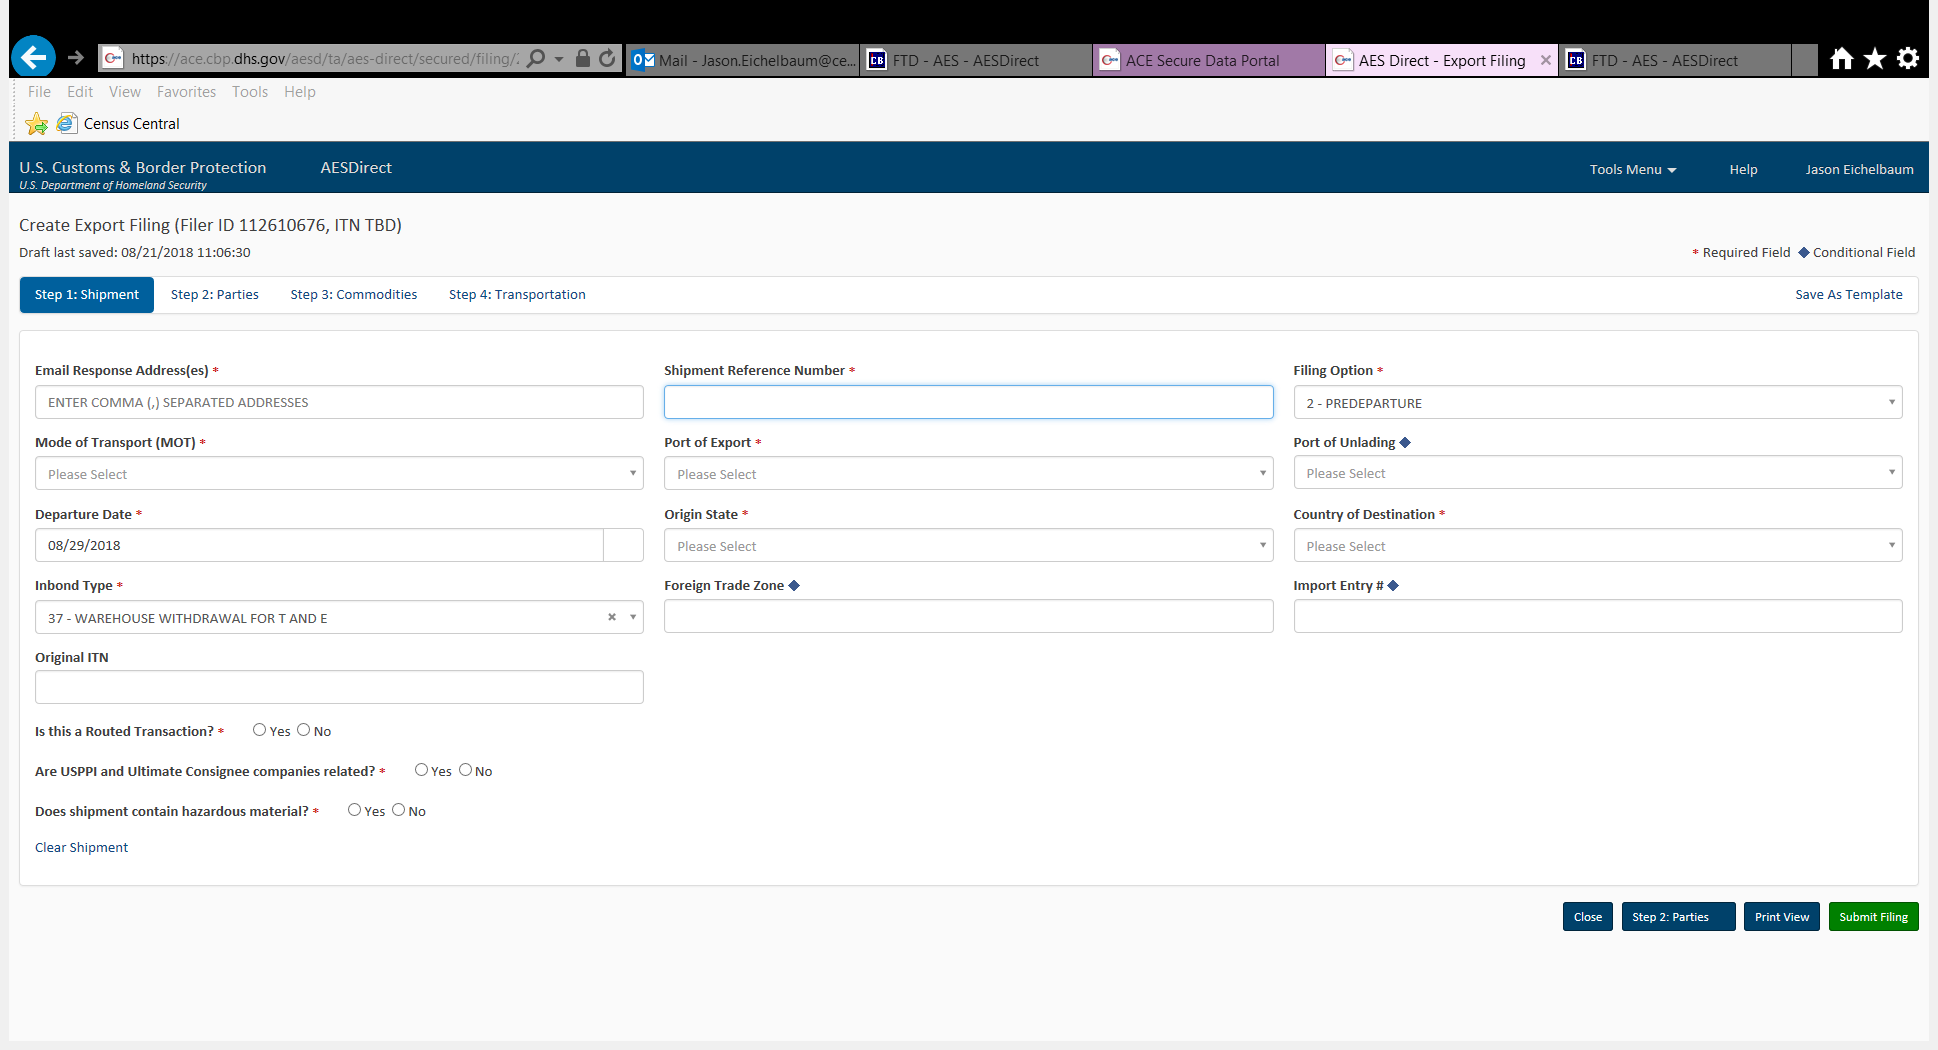Viewport: 1938px width, 1050px height.
Task: Click the green Submit Filing button
Action: (1873, 917)
